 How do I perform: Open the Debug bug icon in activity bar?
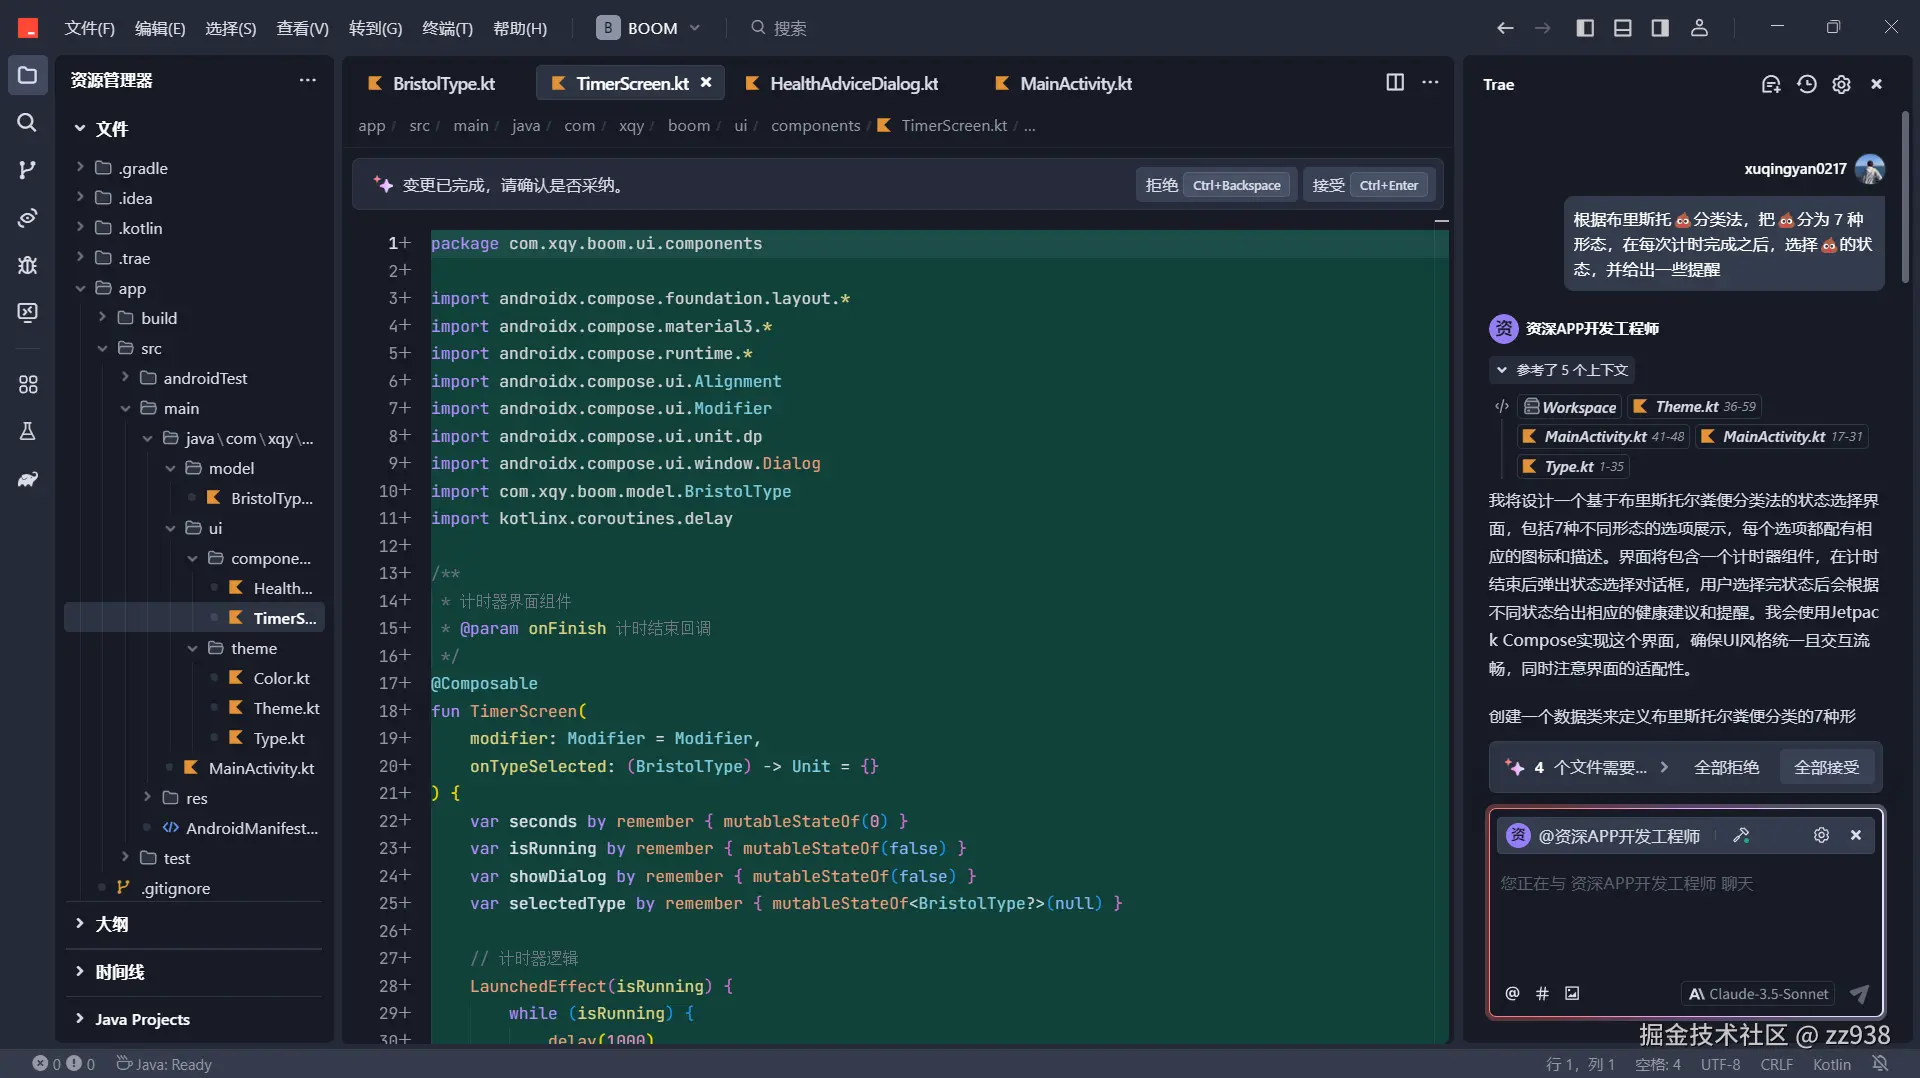27,265
